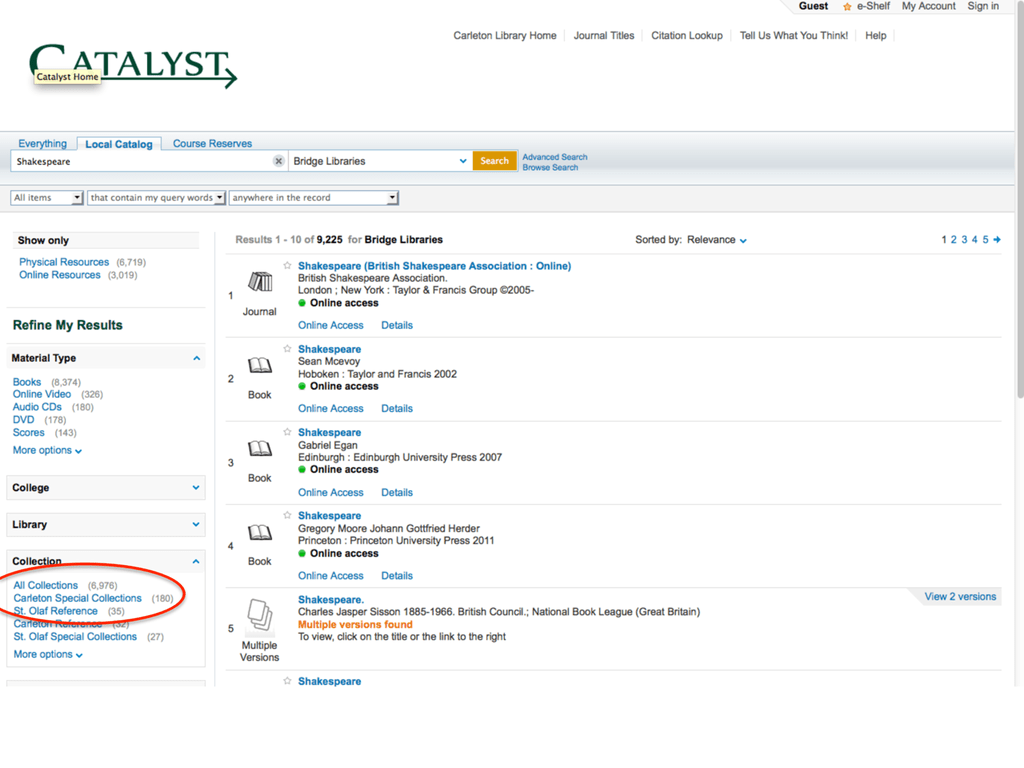Open Details for Gabriel Egan book
Screen dimensions: 1024x768
coord(397,492)
